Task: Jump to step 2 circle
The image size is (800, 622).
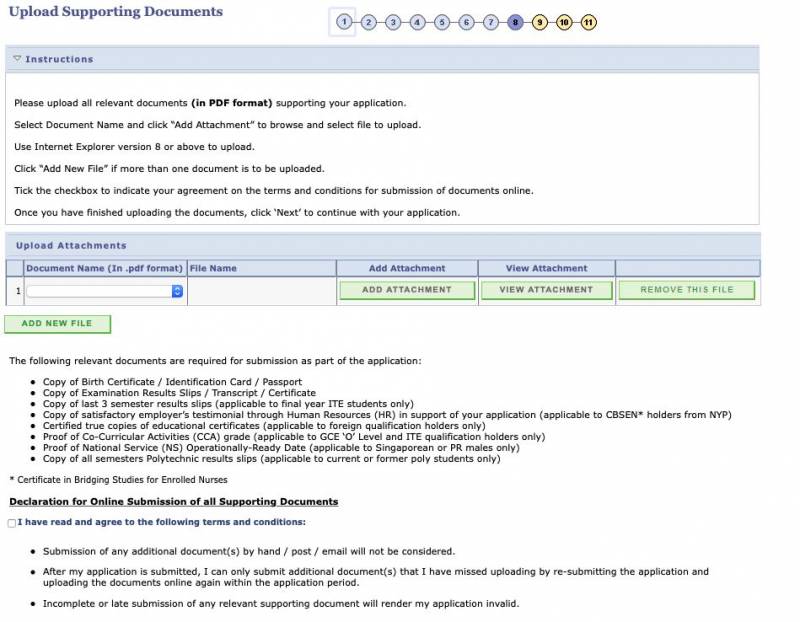Action: pyautogui.click(x=368, y=22)
